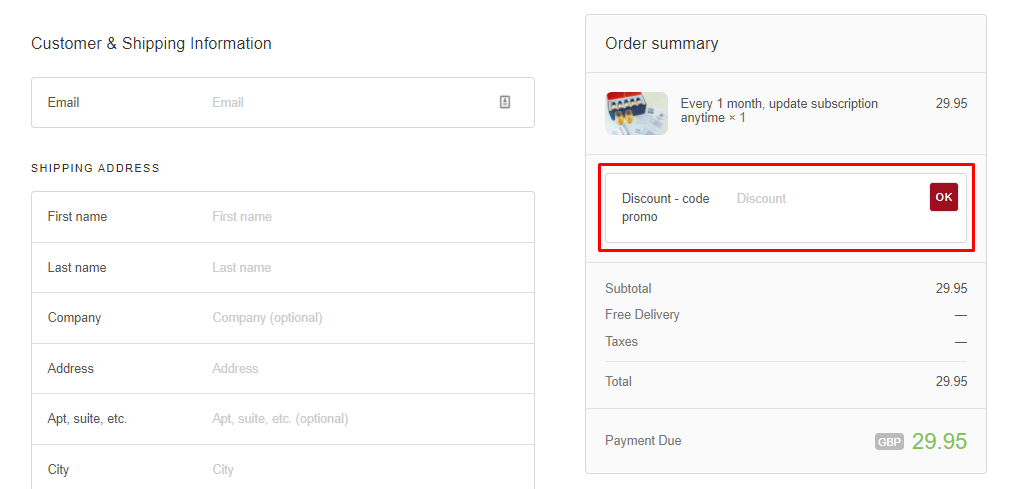The width and height of the screenshot is (1016, 489).
Task: Click the GBP currency badge
Action: [x=889, y=442]
